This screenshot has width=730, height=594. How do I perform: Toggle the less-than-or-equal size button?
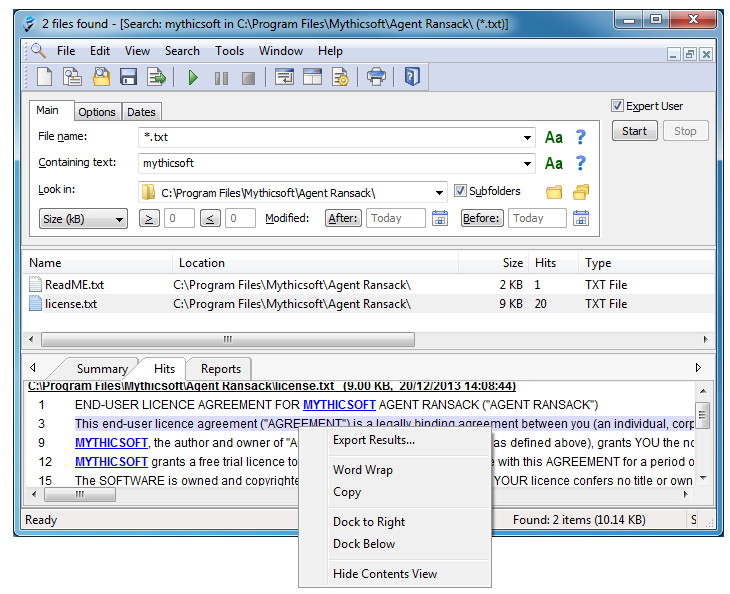[210, 218]
